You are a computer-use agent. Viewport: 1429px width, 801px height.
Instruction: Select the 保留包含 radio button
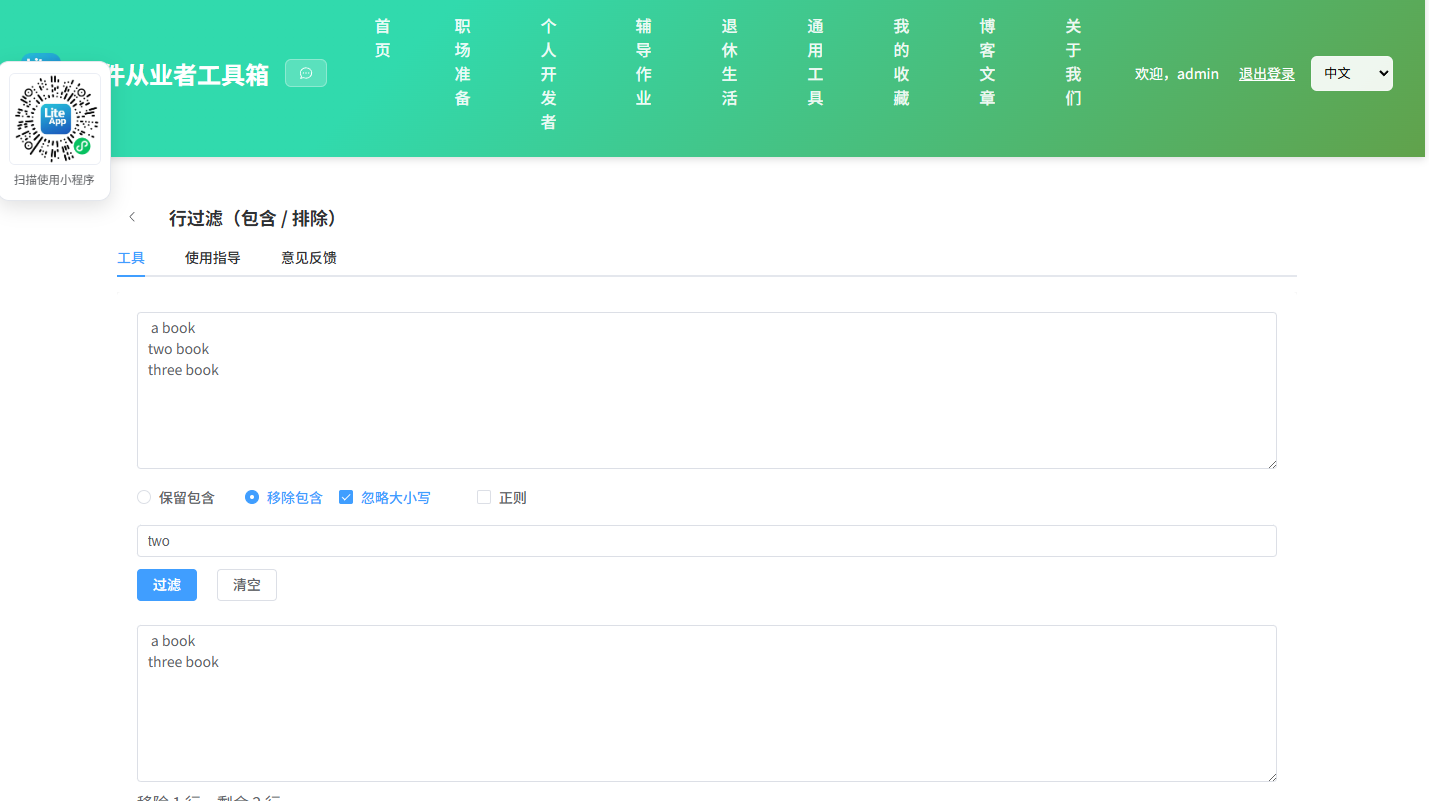[x=144, y=497]
